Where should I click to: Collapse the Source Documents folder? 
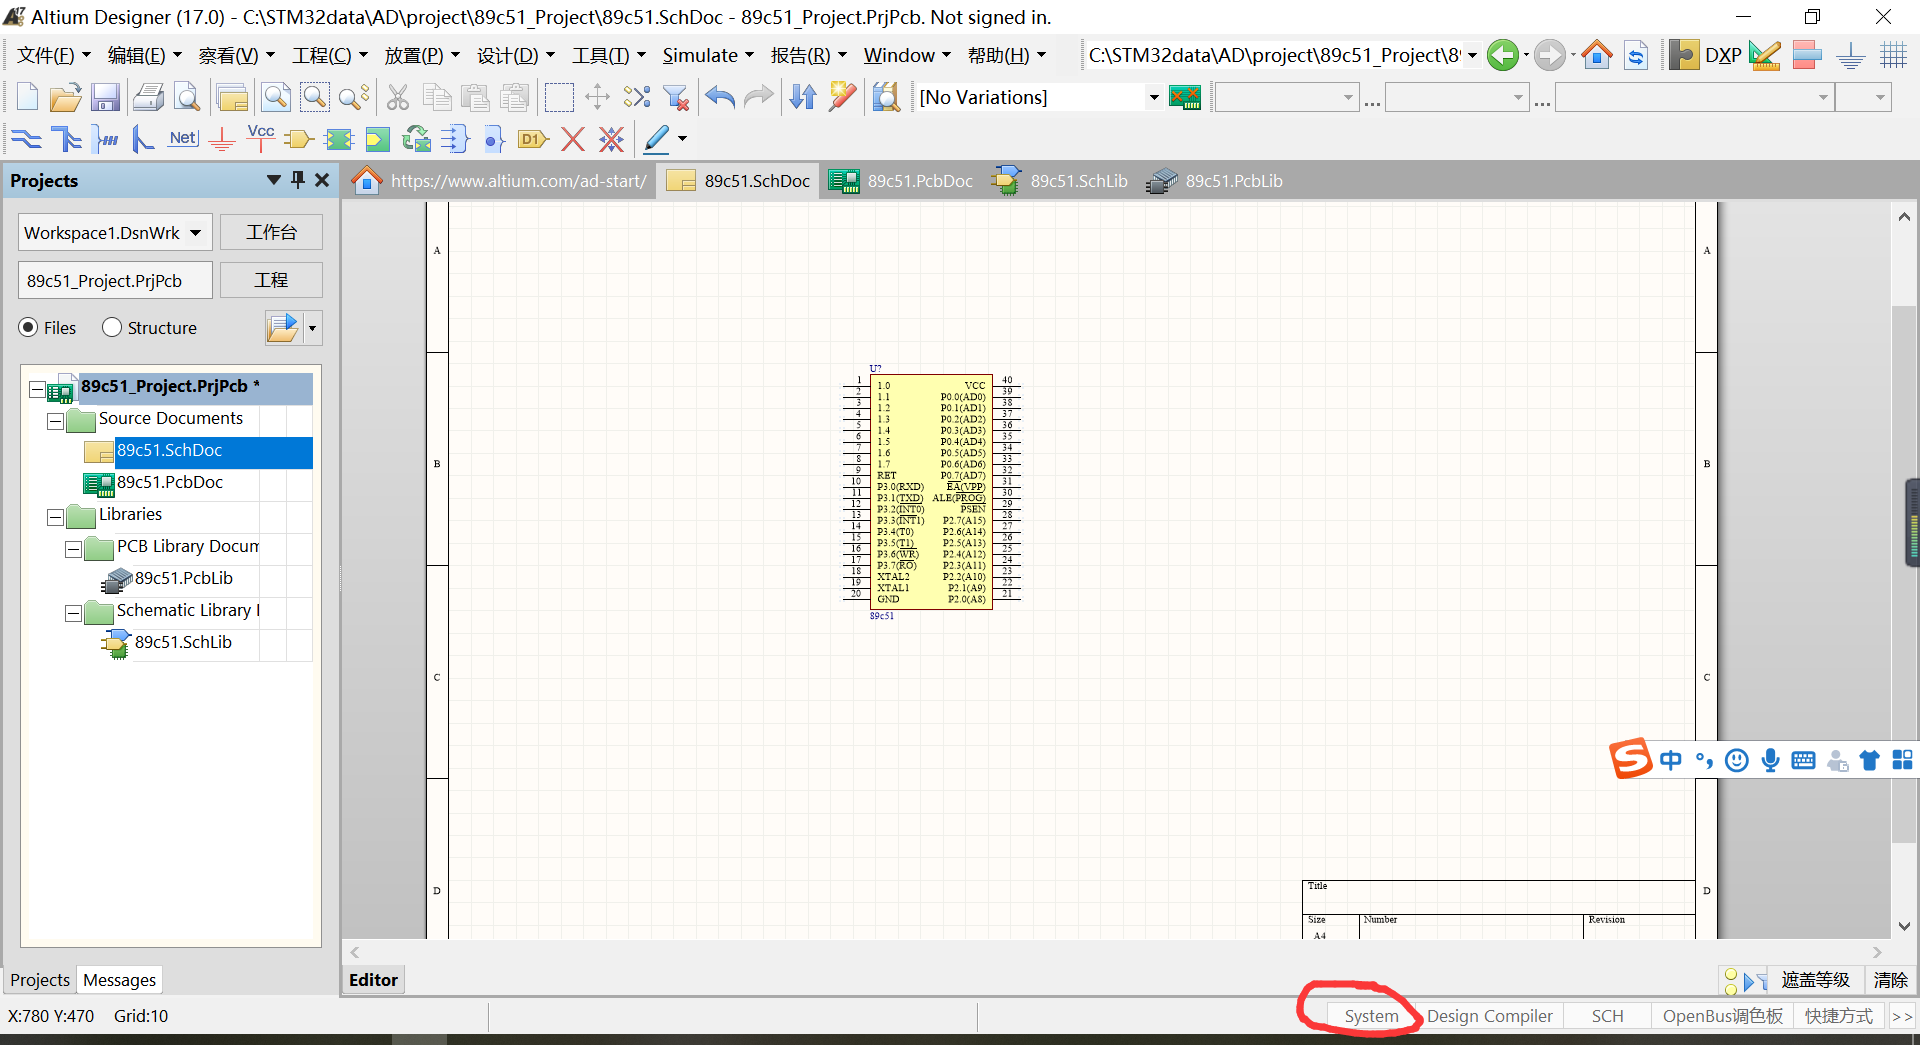pyautogui.click(x=55, y=421)
